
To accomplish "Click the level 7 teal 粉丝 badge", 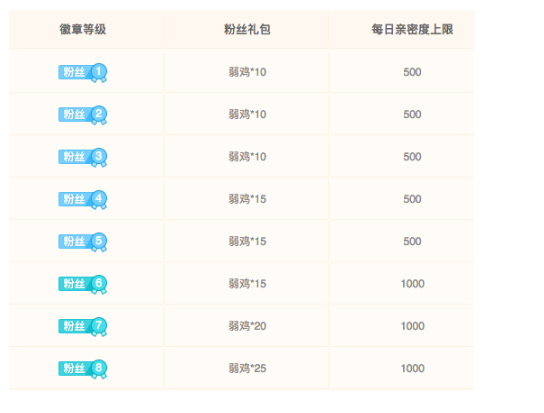I will coord(83,327).
